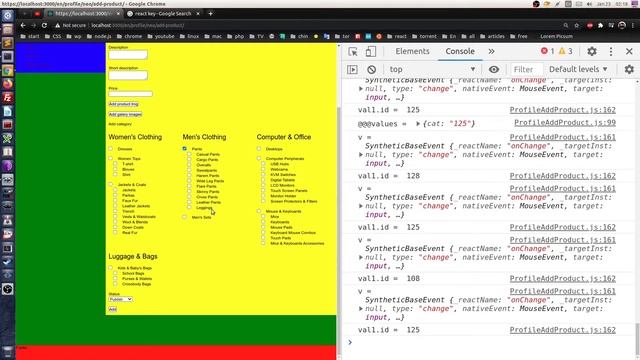Viewport: 640px width, 360px height.
Task: Open the Firefox icon in the dock
Action: tap(7, 84)
